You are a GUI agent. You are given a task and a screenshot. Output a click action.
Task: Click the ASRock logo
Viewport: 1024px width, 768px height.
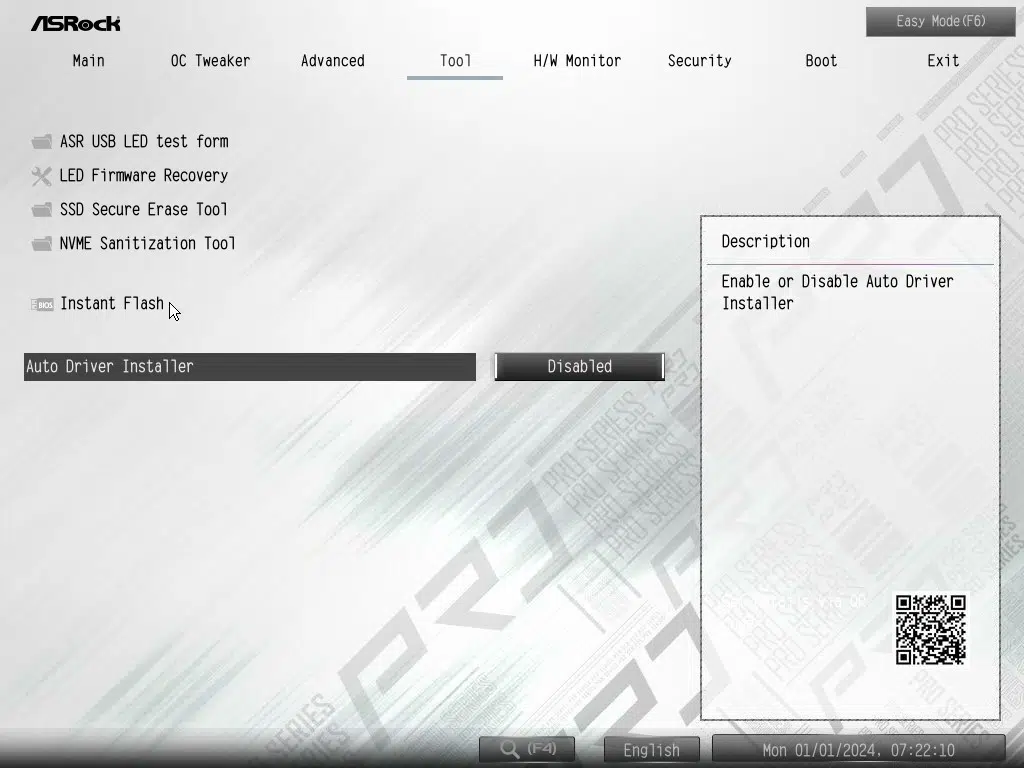[76, 23]
